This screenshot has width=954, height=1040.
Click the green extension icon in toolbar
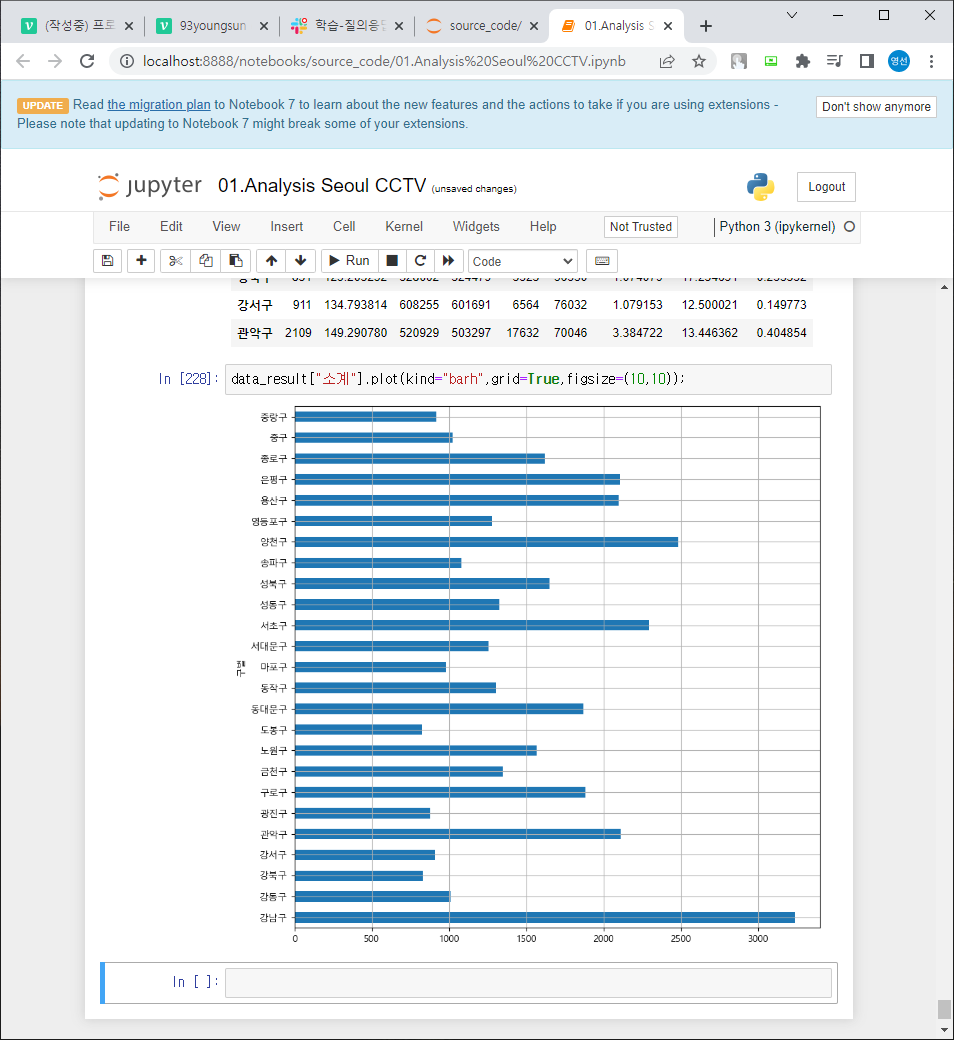(x=771, y=62)
